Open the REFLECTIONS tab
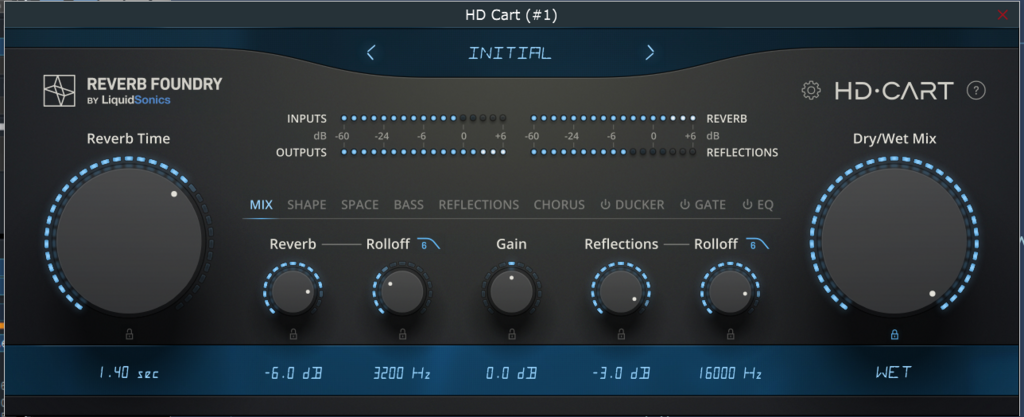This screenshot has height=417, width=1024. pyautogui.click(x=479, y=205)
